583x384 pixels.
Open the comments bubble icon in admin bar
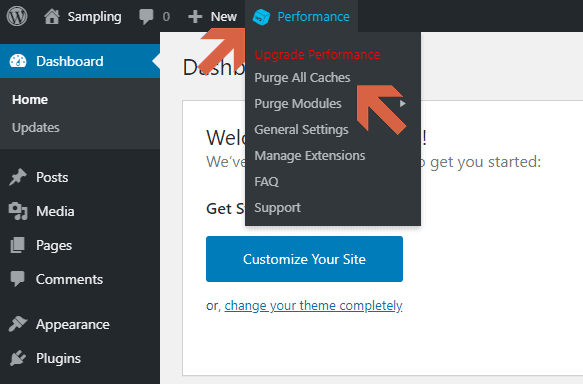(146, 17)
